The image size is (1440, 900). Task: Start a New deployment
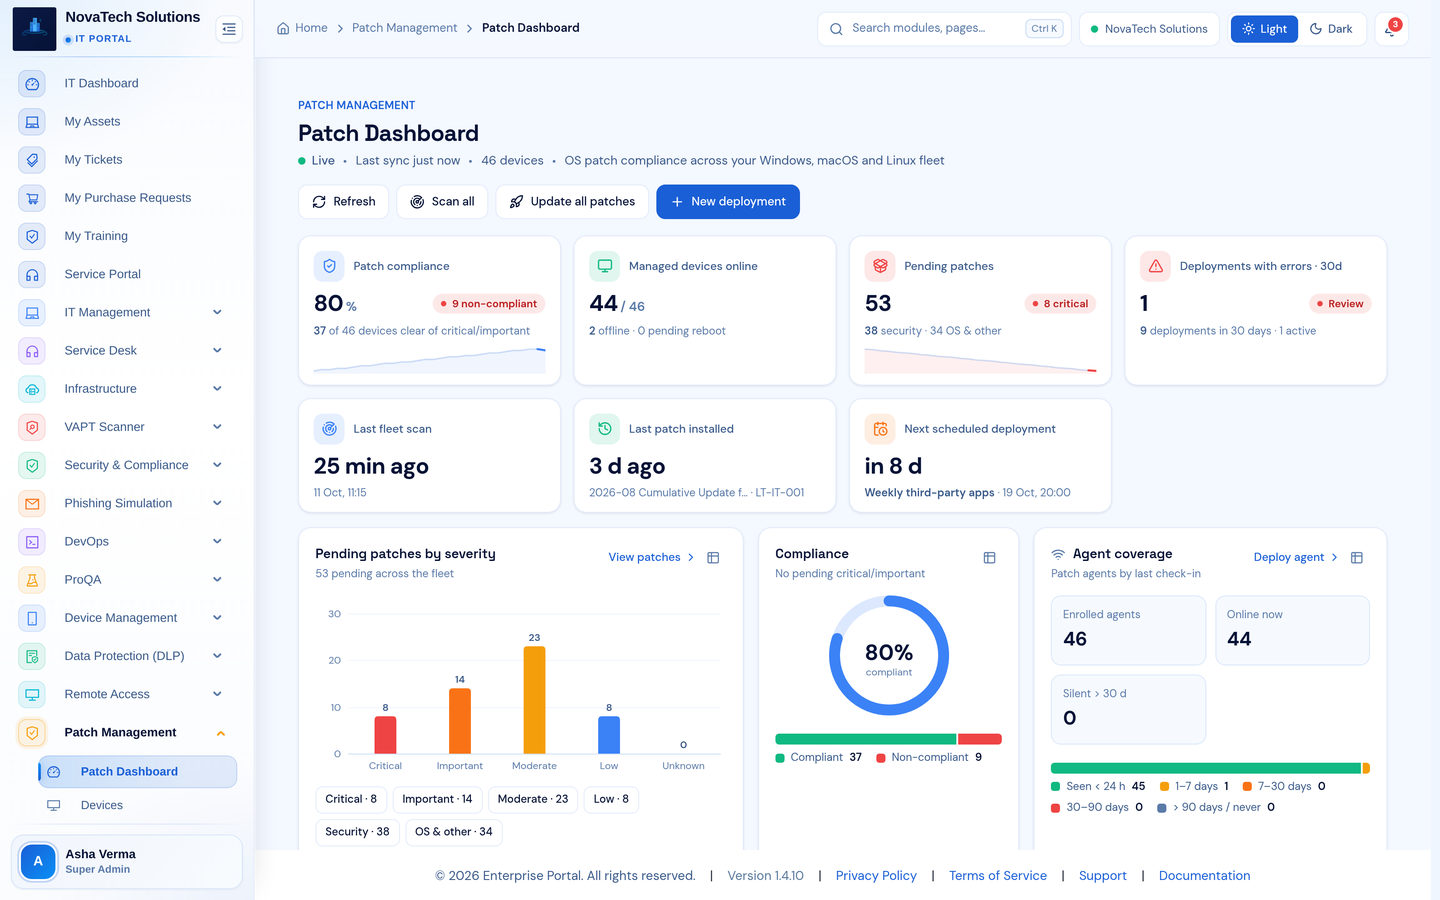pyautogui.click(x=728, y=202)
